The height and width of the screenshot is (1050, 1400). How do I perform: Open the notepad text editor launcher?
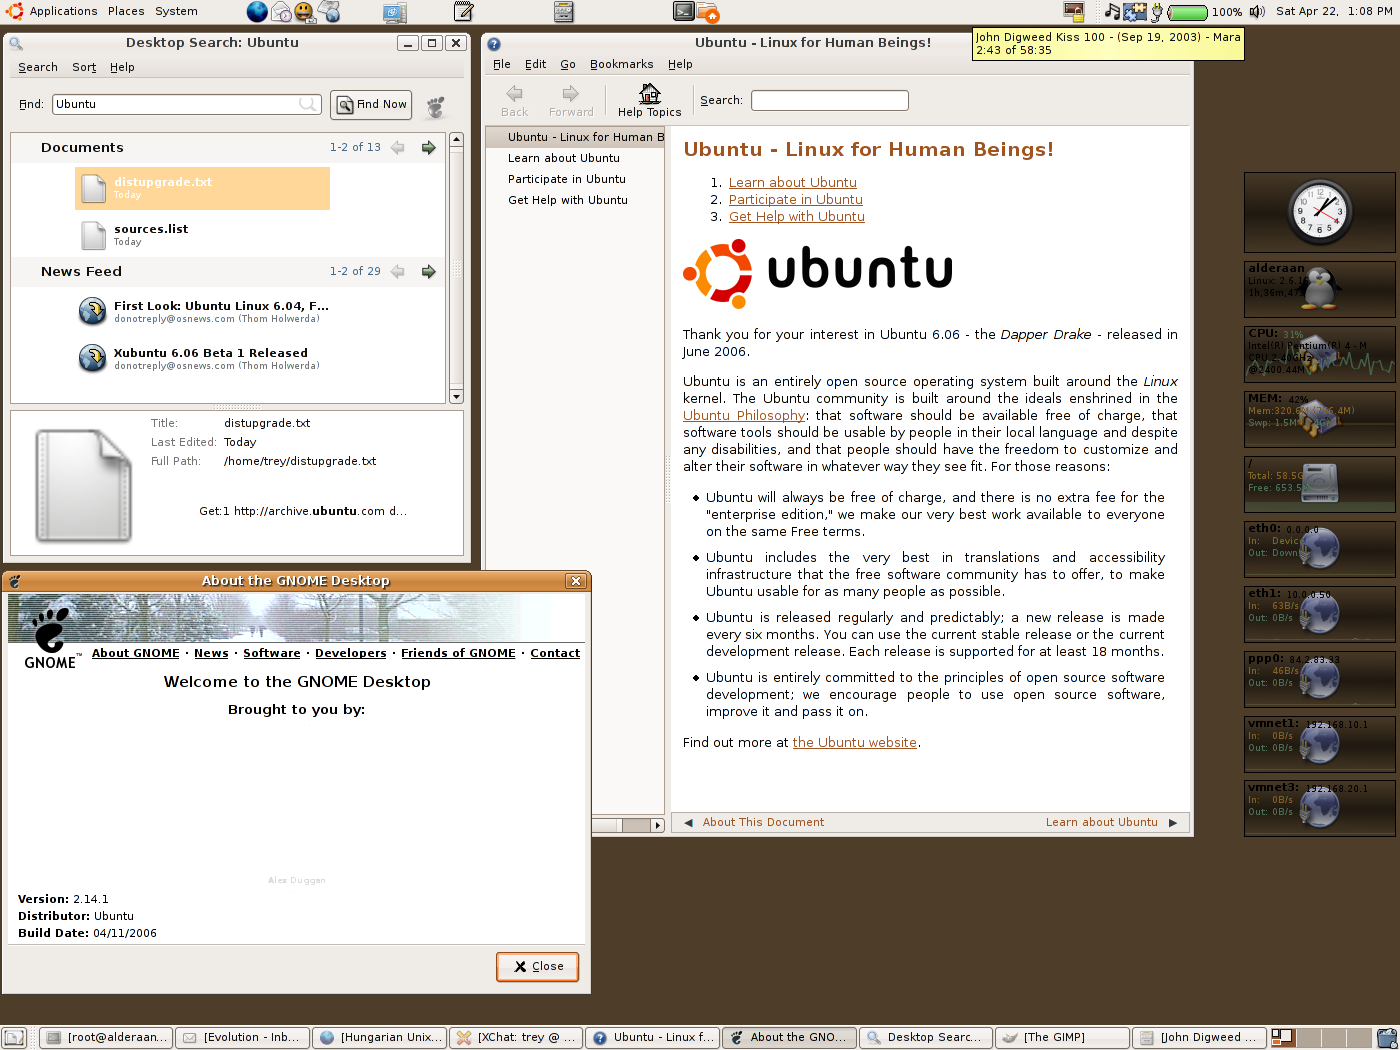pyautogui.click(x=464, y=12)
